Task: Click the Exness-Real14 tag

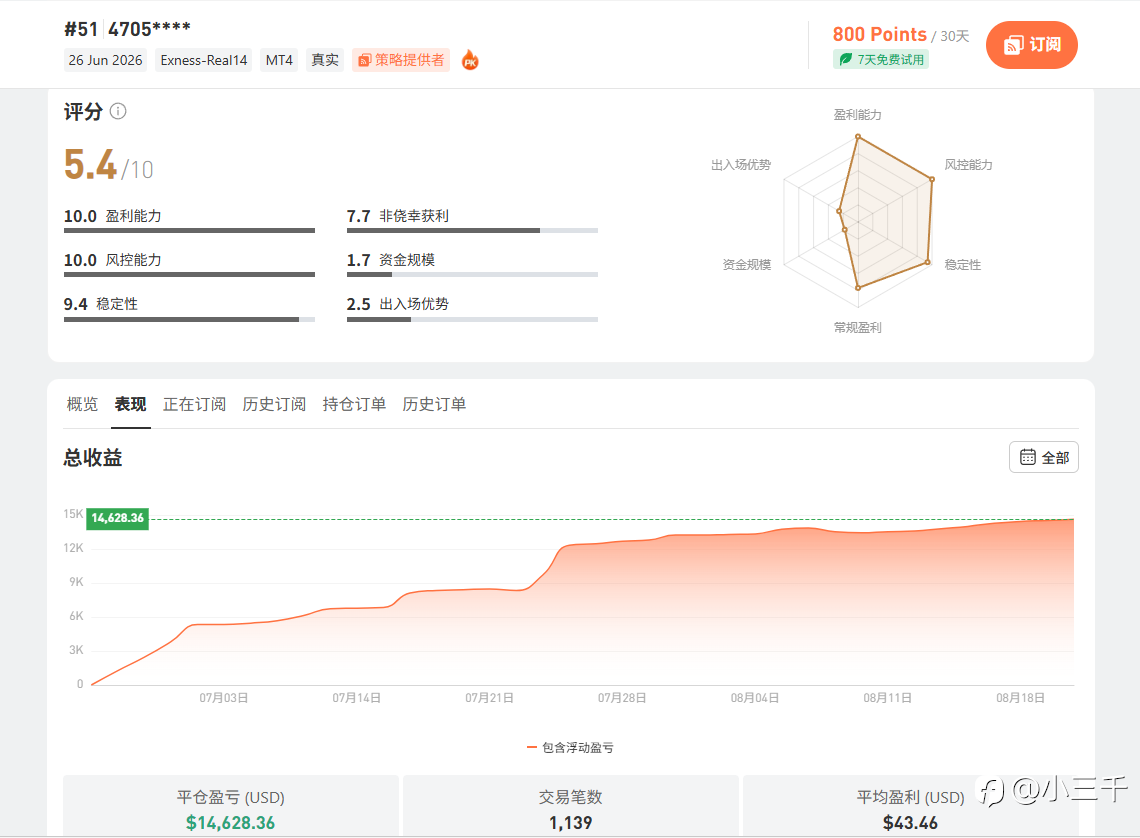Action: [x=204, y=60]
